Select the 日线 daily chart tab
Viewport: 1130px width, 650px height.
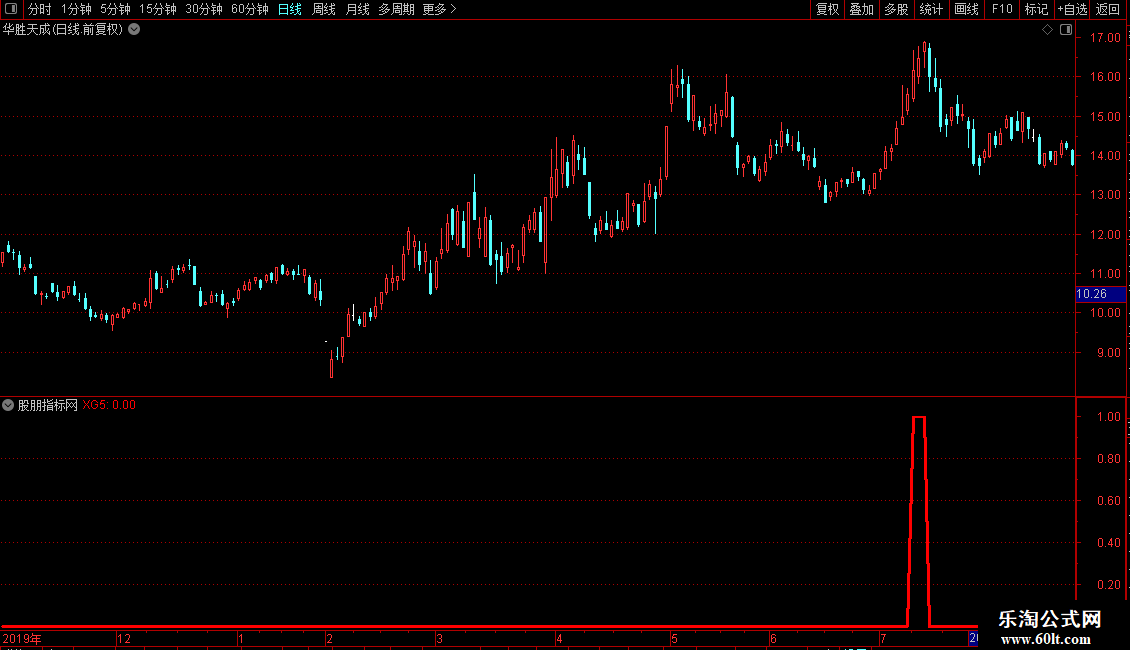[x=290, y=9]
